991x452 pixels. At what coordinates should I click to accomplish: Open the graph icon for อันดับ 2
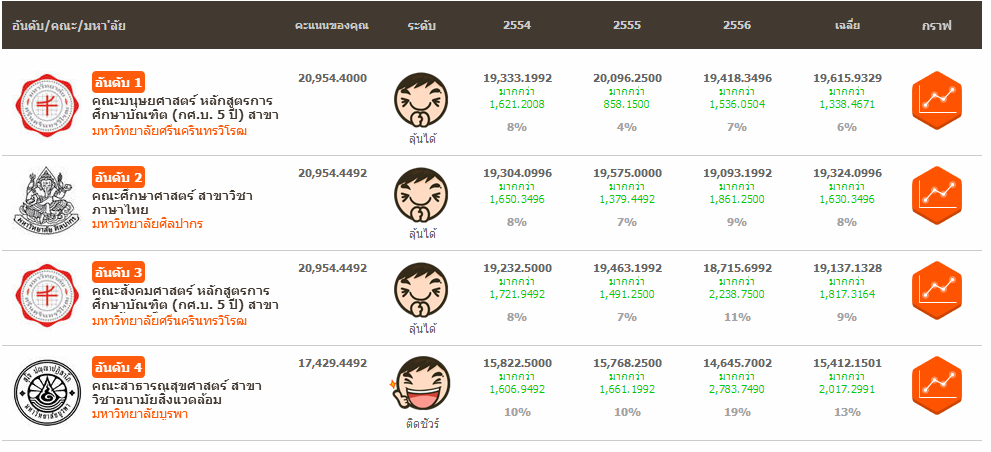coord(936,196)
